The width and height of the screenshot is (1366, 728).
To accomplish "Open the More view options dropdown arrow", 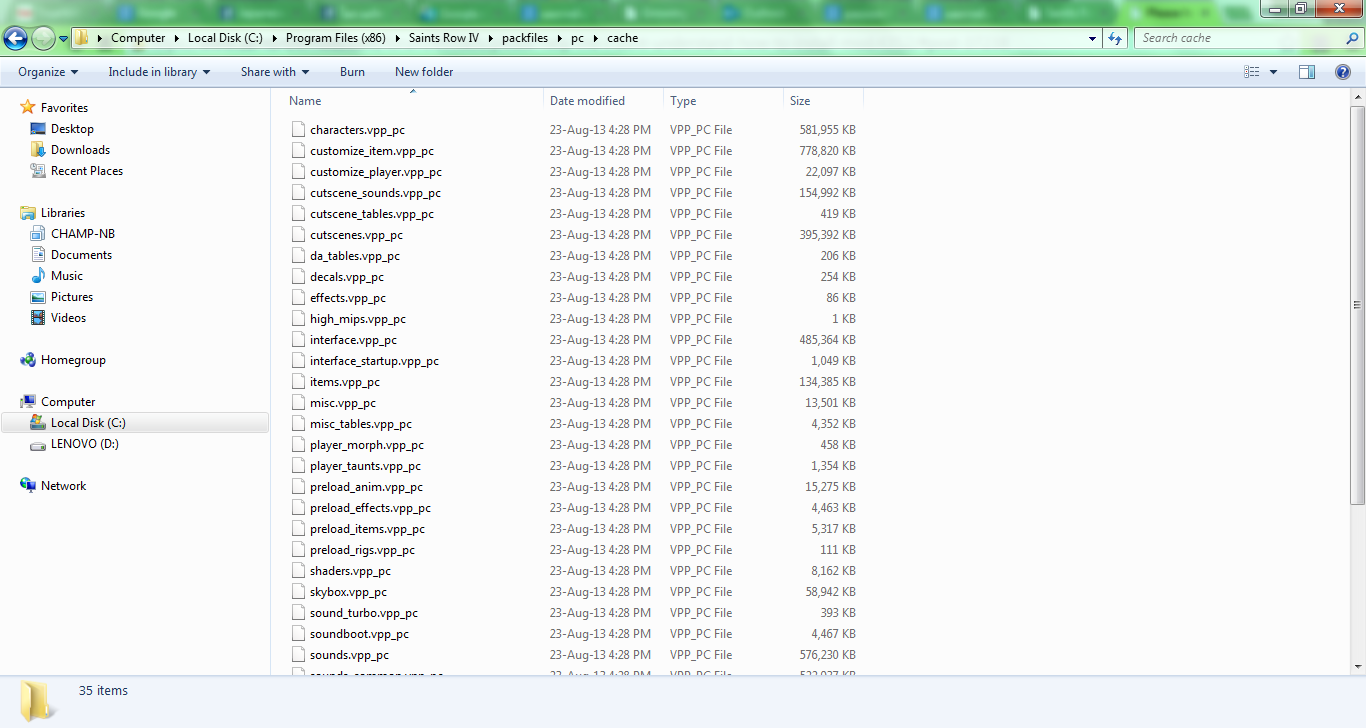I will click(x=1273, y=72).
